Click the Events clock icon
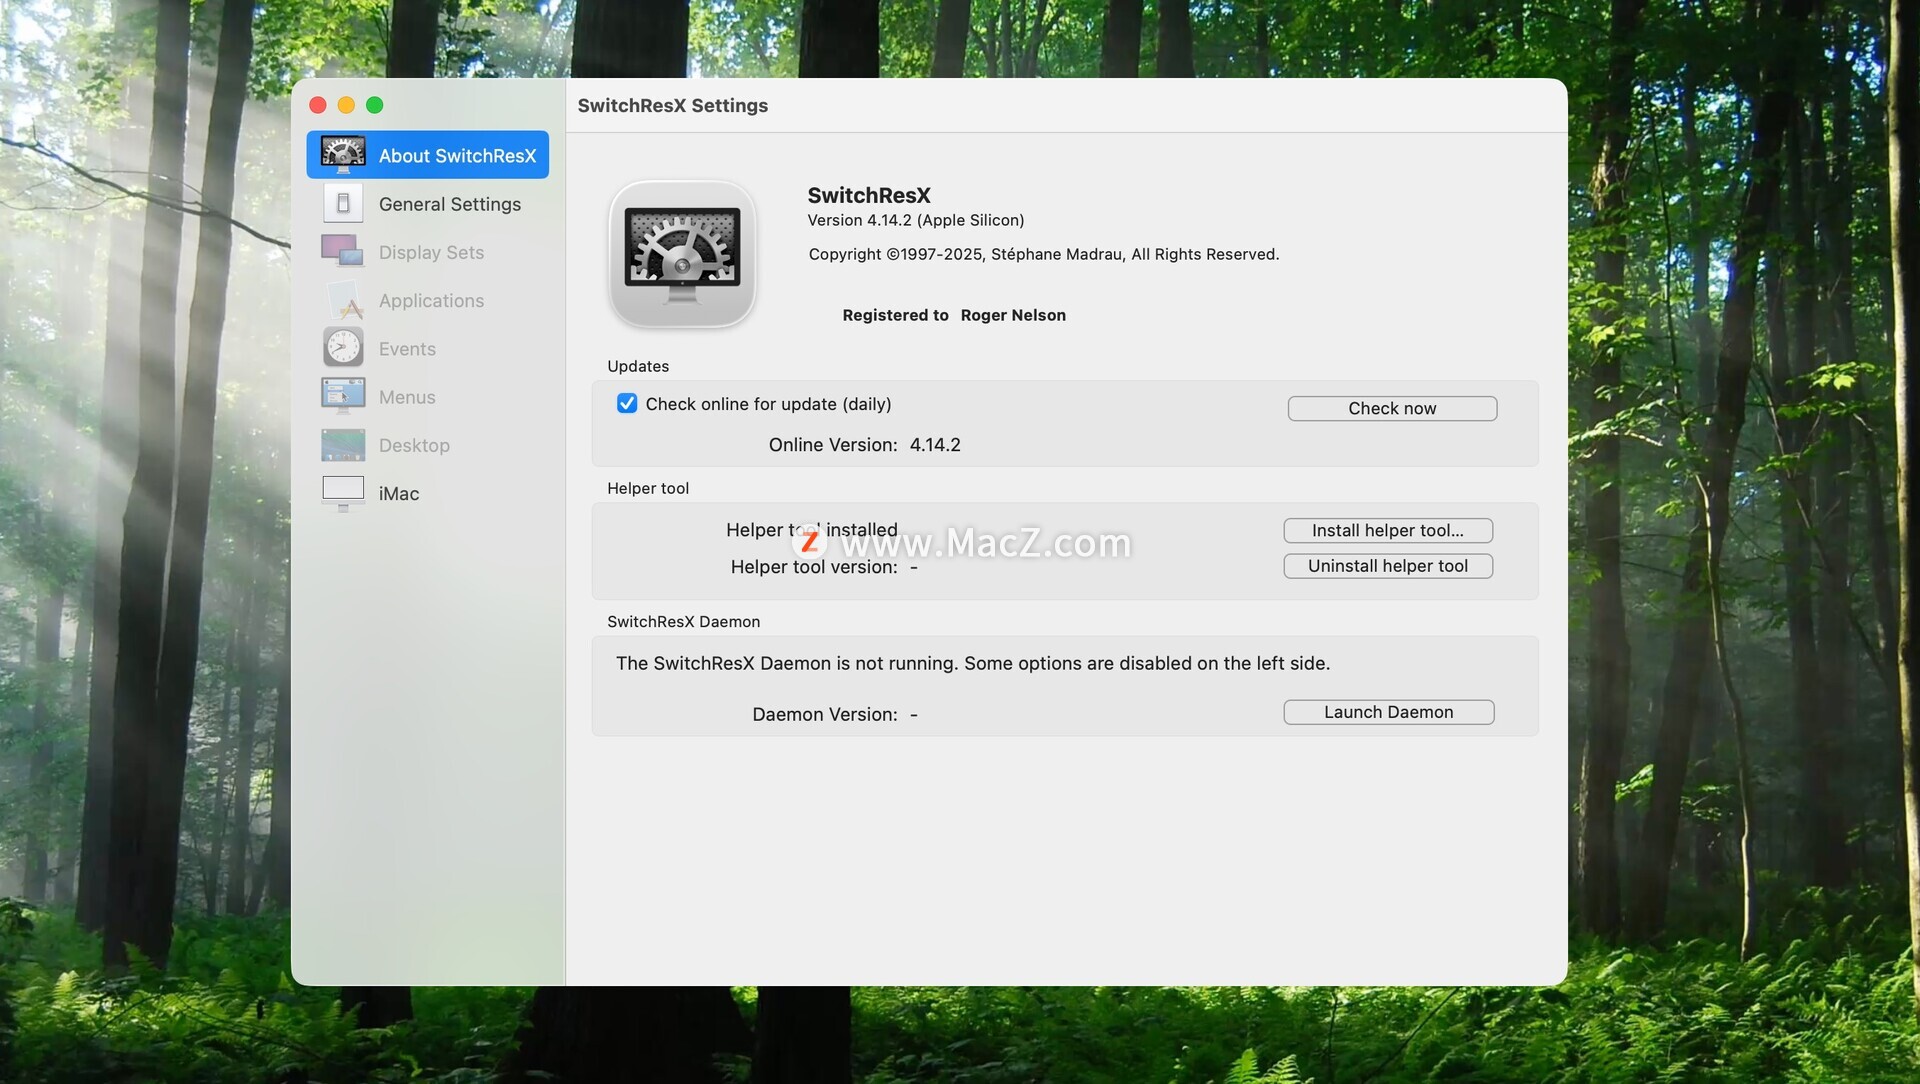The width and height of the screenshot is (1920, 1084). [343, 348]
